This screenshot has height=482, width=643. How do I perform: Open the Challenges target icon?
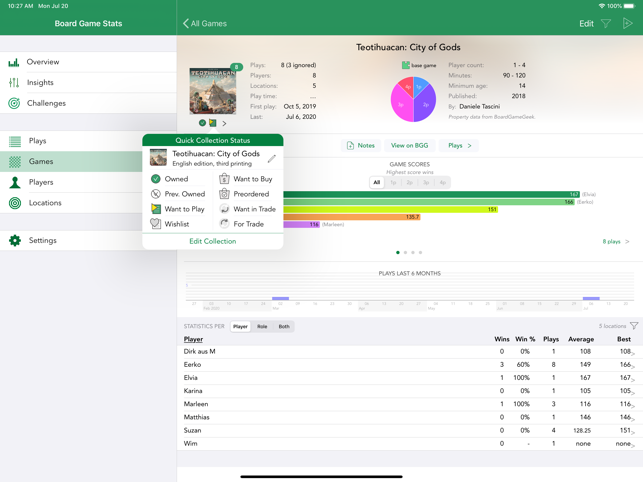coord(14,103)
